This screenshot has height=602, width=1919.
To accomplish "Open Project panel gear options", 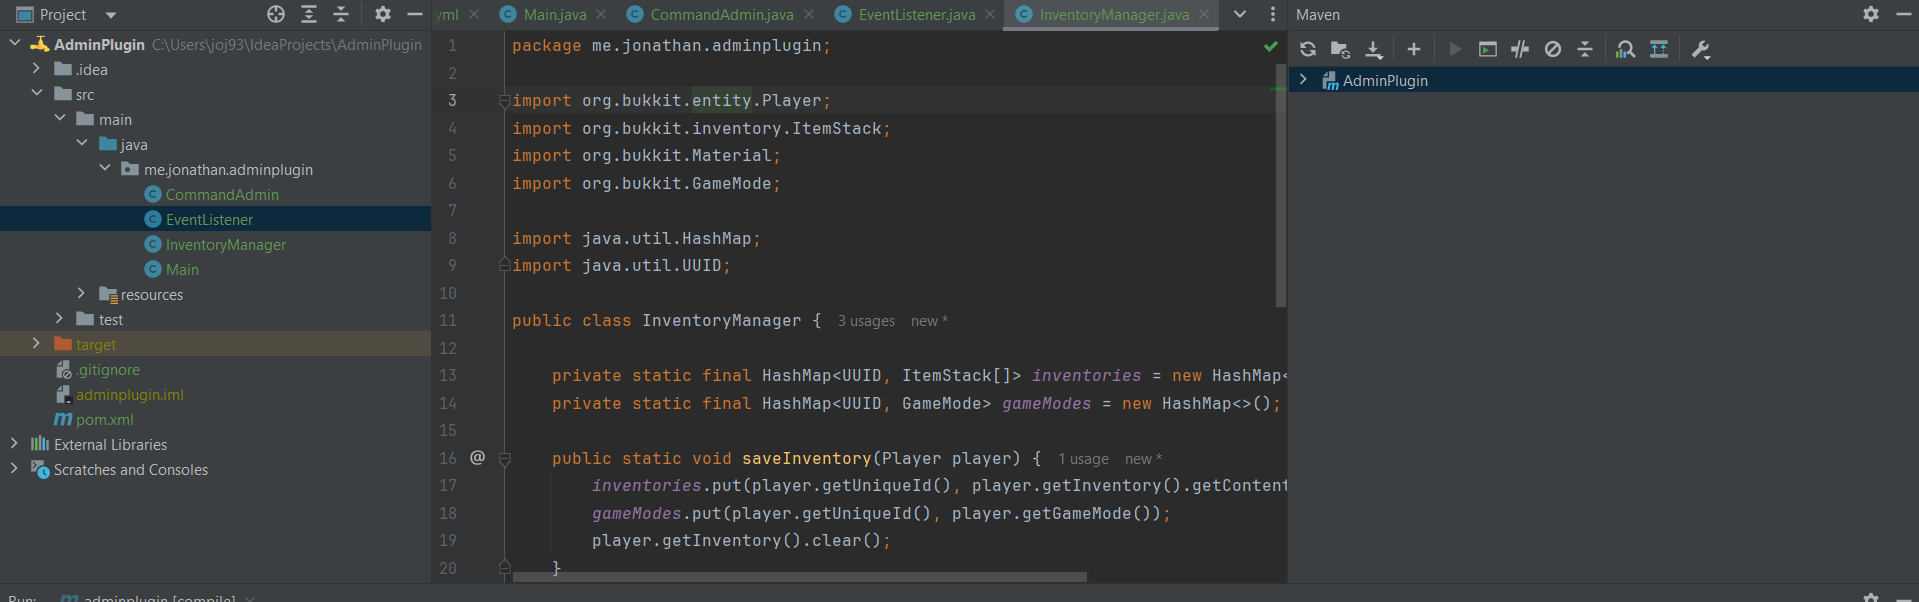I will [382, 14].
